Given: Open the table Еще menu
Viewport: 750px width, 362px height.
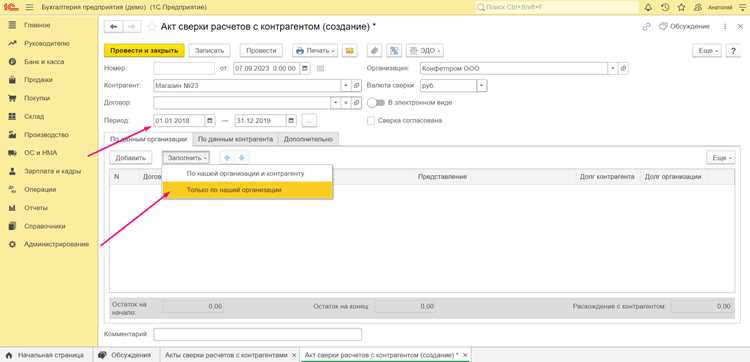Looking at the screenshot, I should click(x=720, y=157).
